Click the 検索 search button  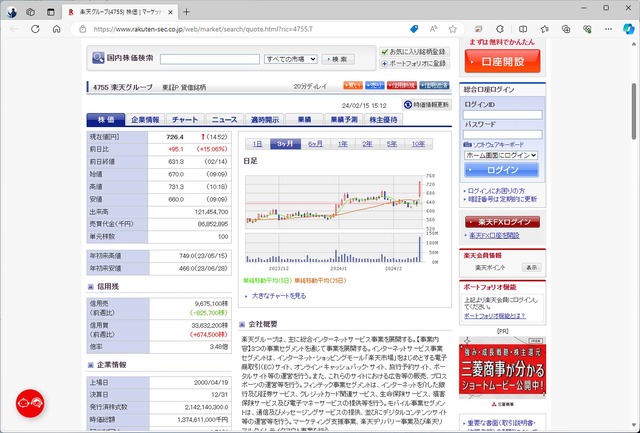tap(338, 59)
